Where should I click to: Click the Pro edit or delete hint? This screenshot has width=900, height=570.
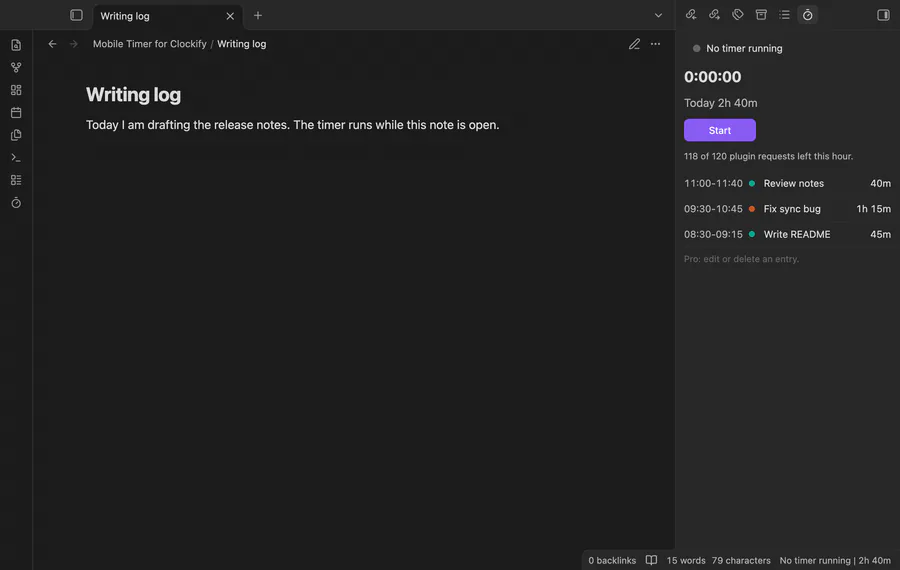pos(741,259)
